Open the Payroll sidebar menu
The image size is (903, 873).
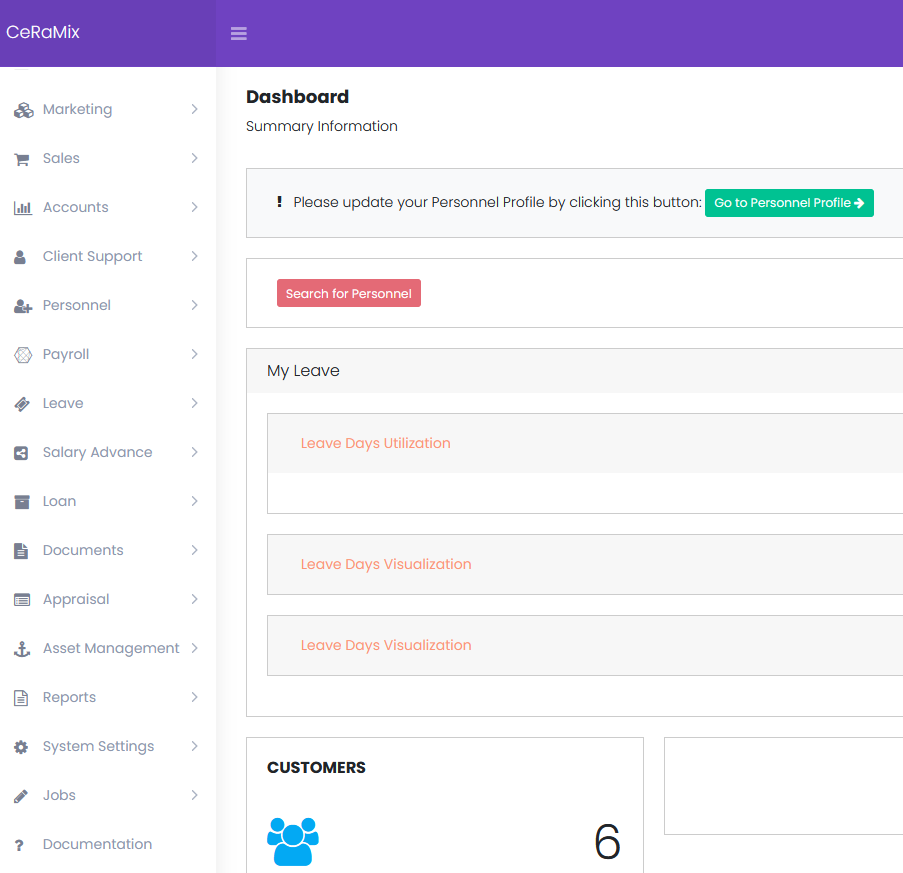point(108,354)
